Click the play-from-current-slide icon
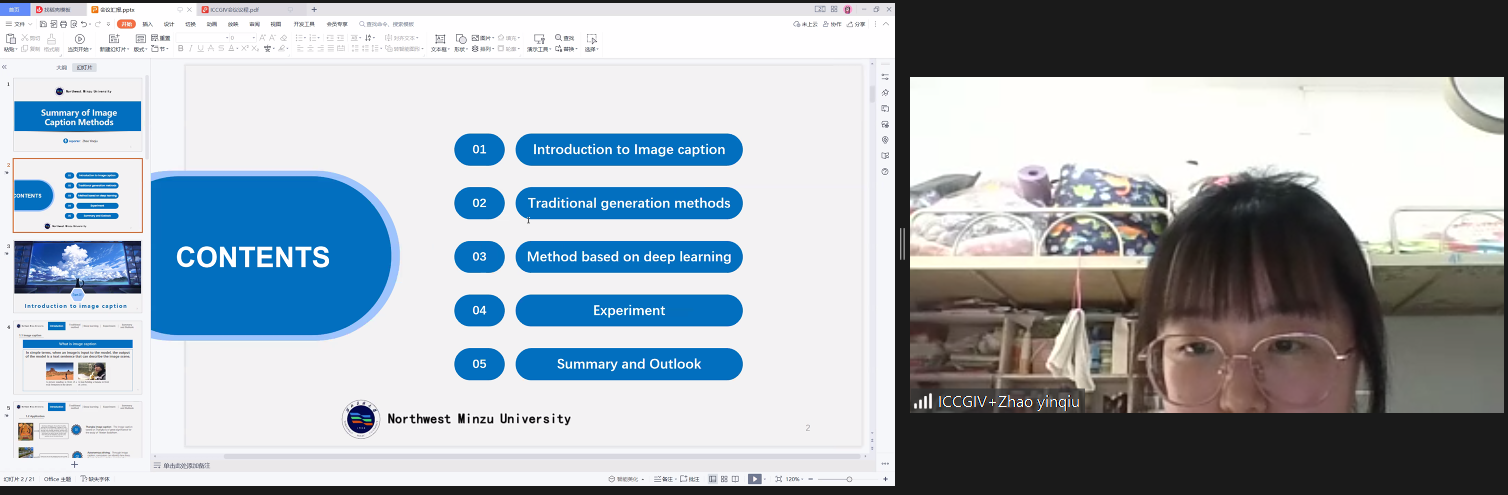This screenshot has width=1508, height=495. [80, 38]
